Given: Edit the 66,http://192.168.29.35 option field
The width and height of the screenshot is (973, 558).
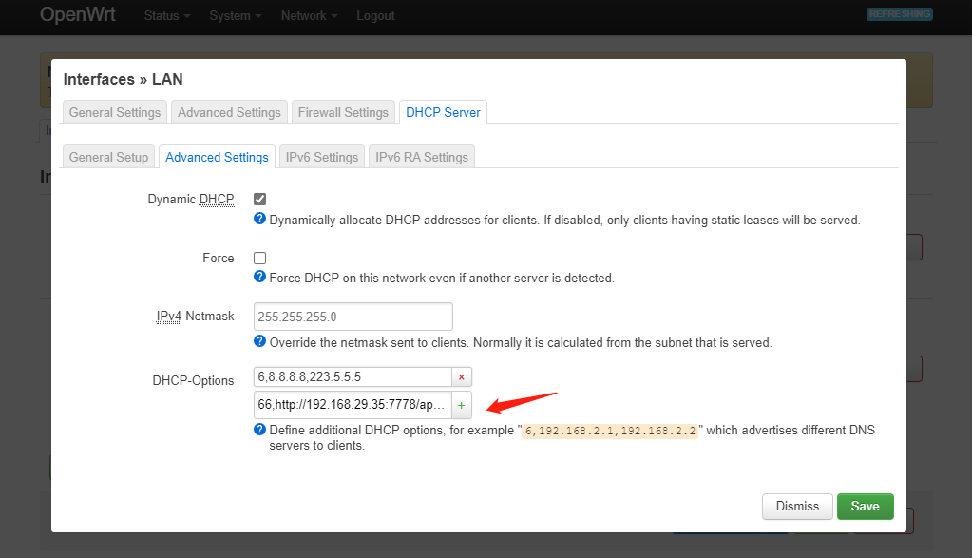Looking at the screenshot, I should [x=352, y=405].
